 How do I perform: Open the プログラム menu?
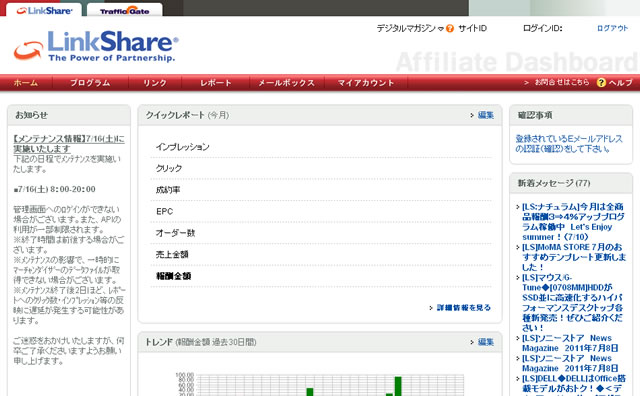point(90,83)
